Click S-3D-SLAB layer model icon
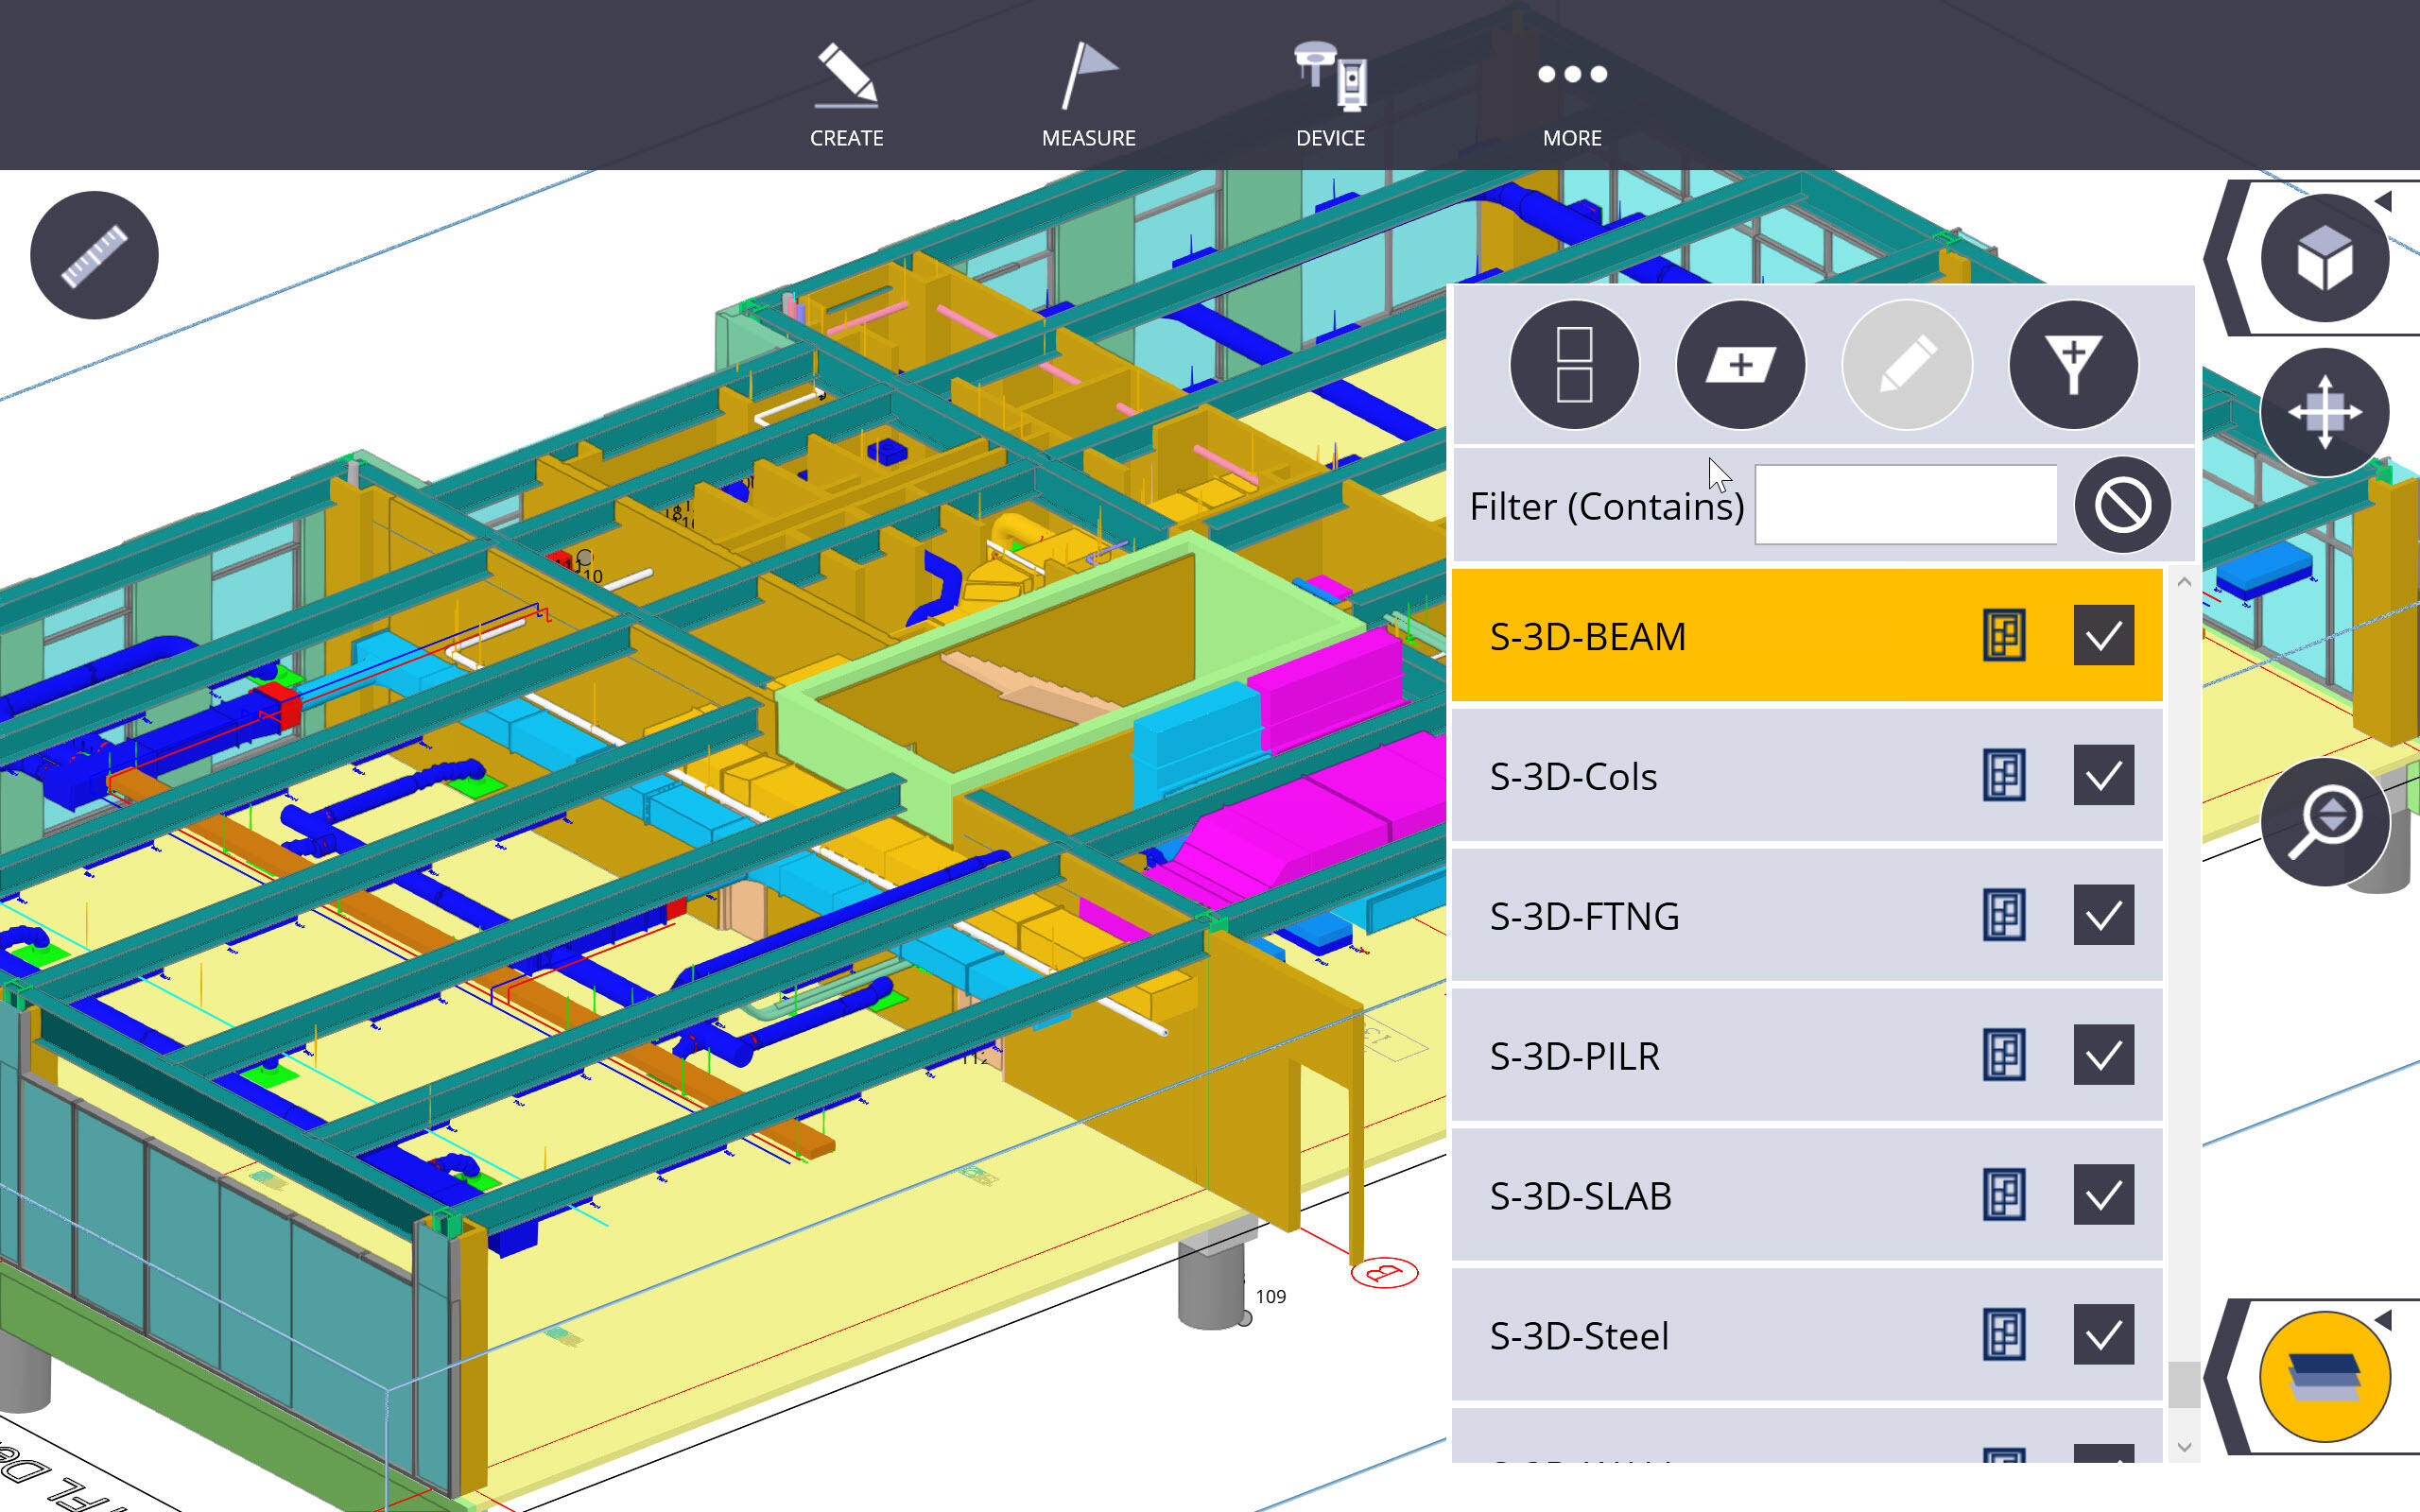2420x1512 pixels. click(x=2004, y=1196)
